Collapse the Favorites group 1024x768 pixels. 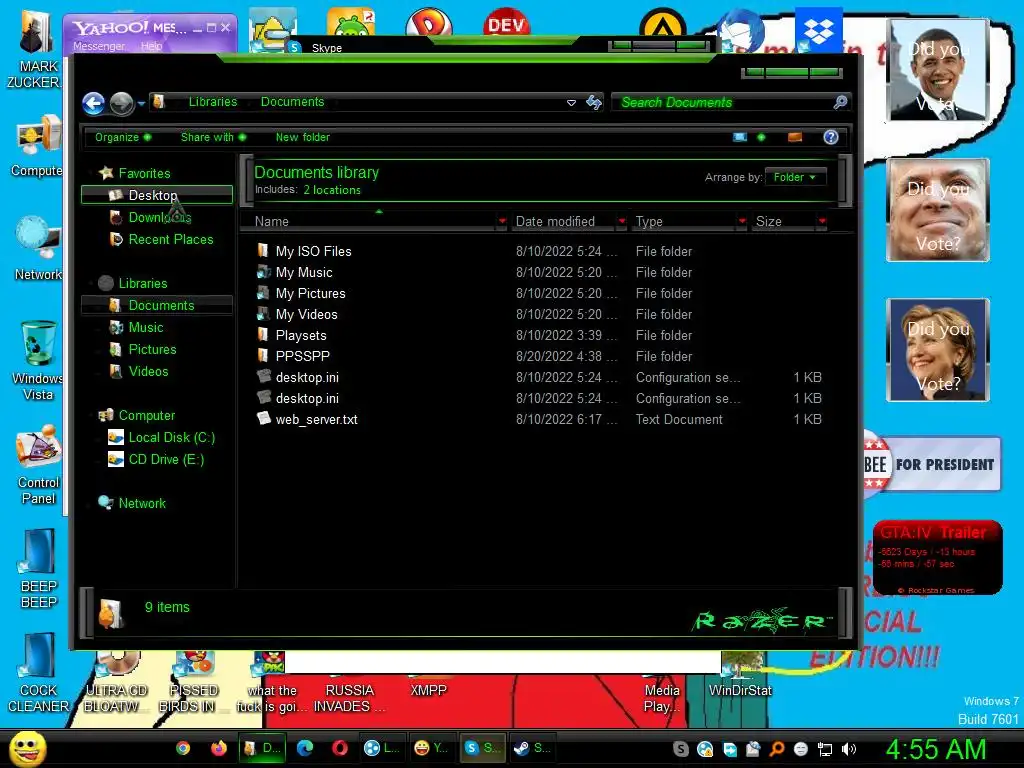click(x=90, y=173)
